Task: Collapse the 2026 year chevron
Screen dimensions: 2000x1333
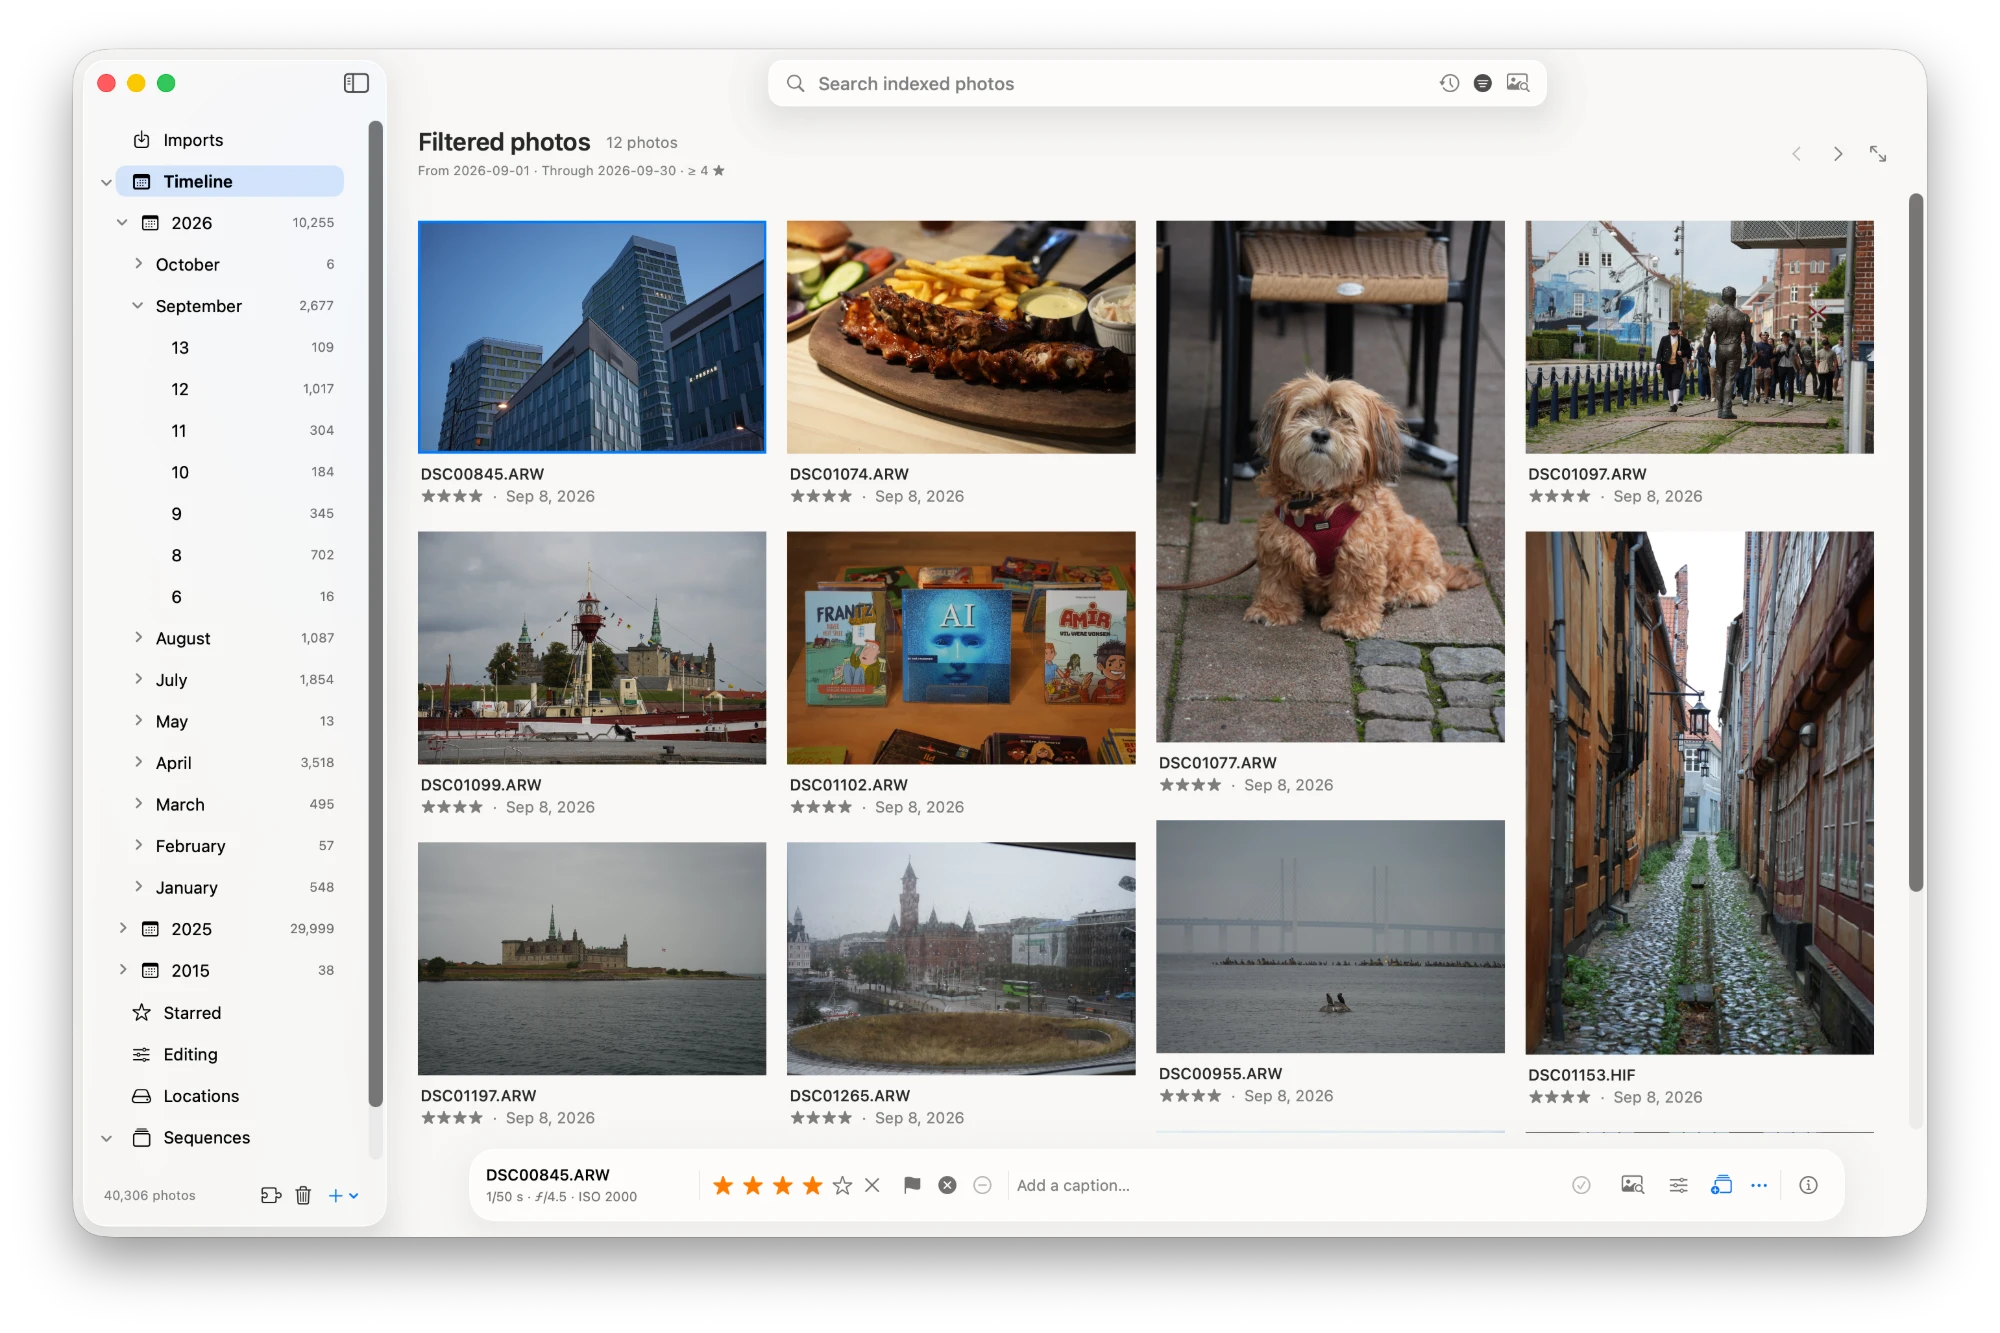Action: pos(122,222)
